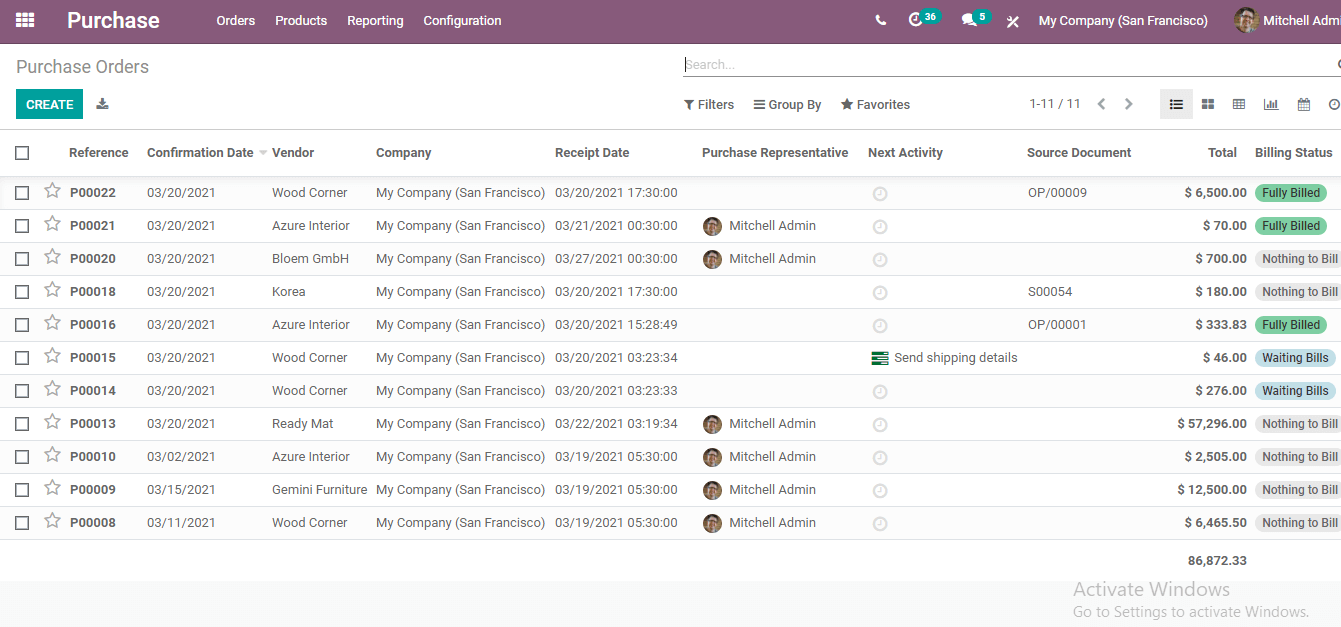
Task: Tick the checkbox for order P00021
Action: coord(22,226)
